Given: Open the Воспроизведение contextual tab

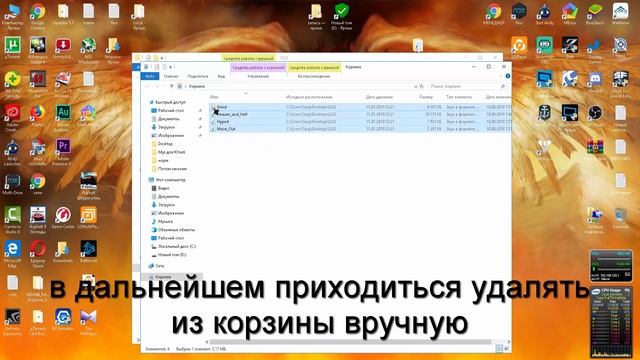Looking at the screenshot, I should [x=313, y=76].
